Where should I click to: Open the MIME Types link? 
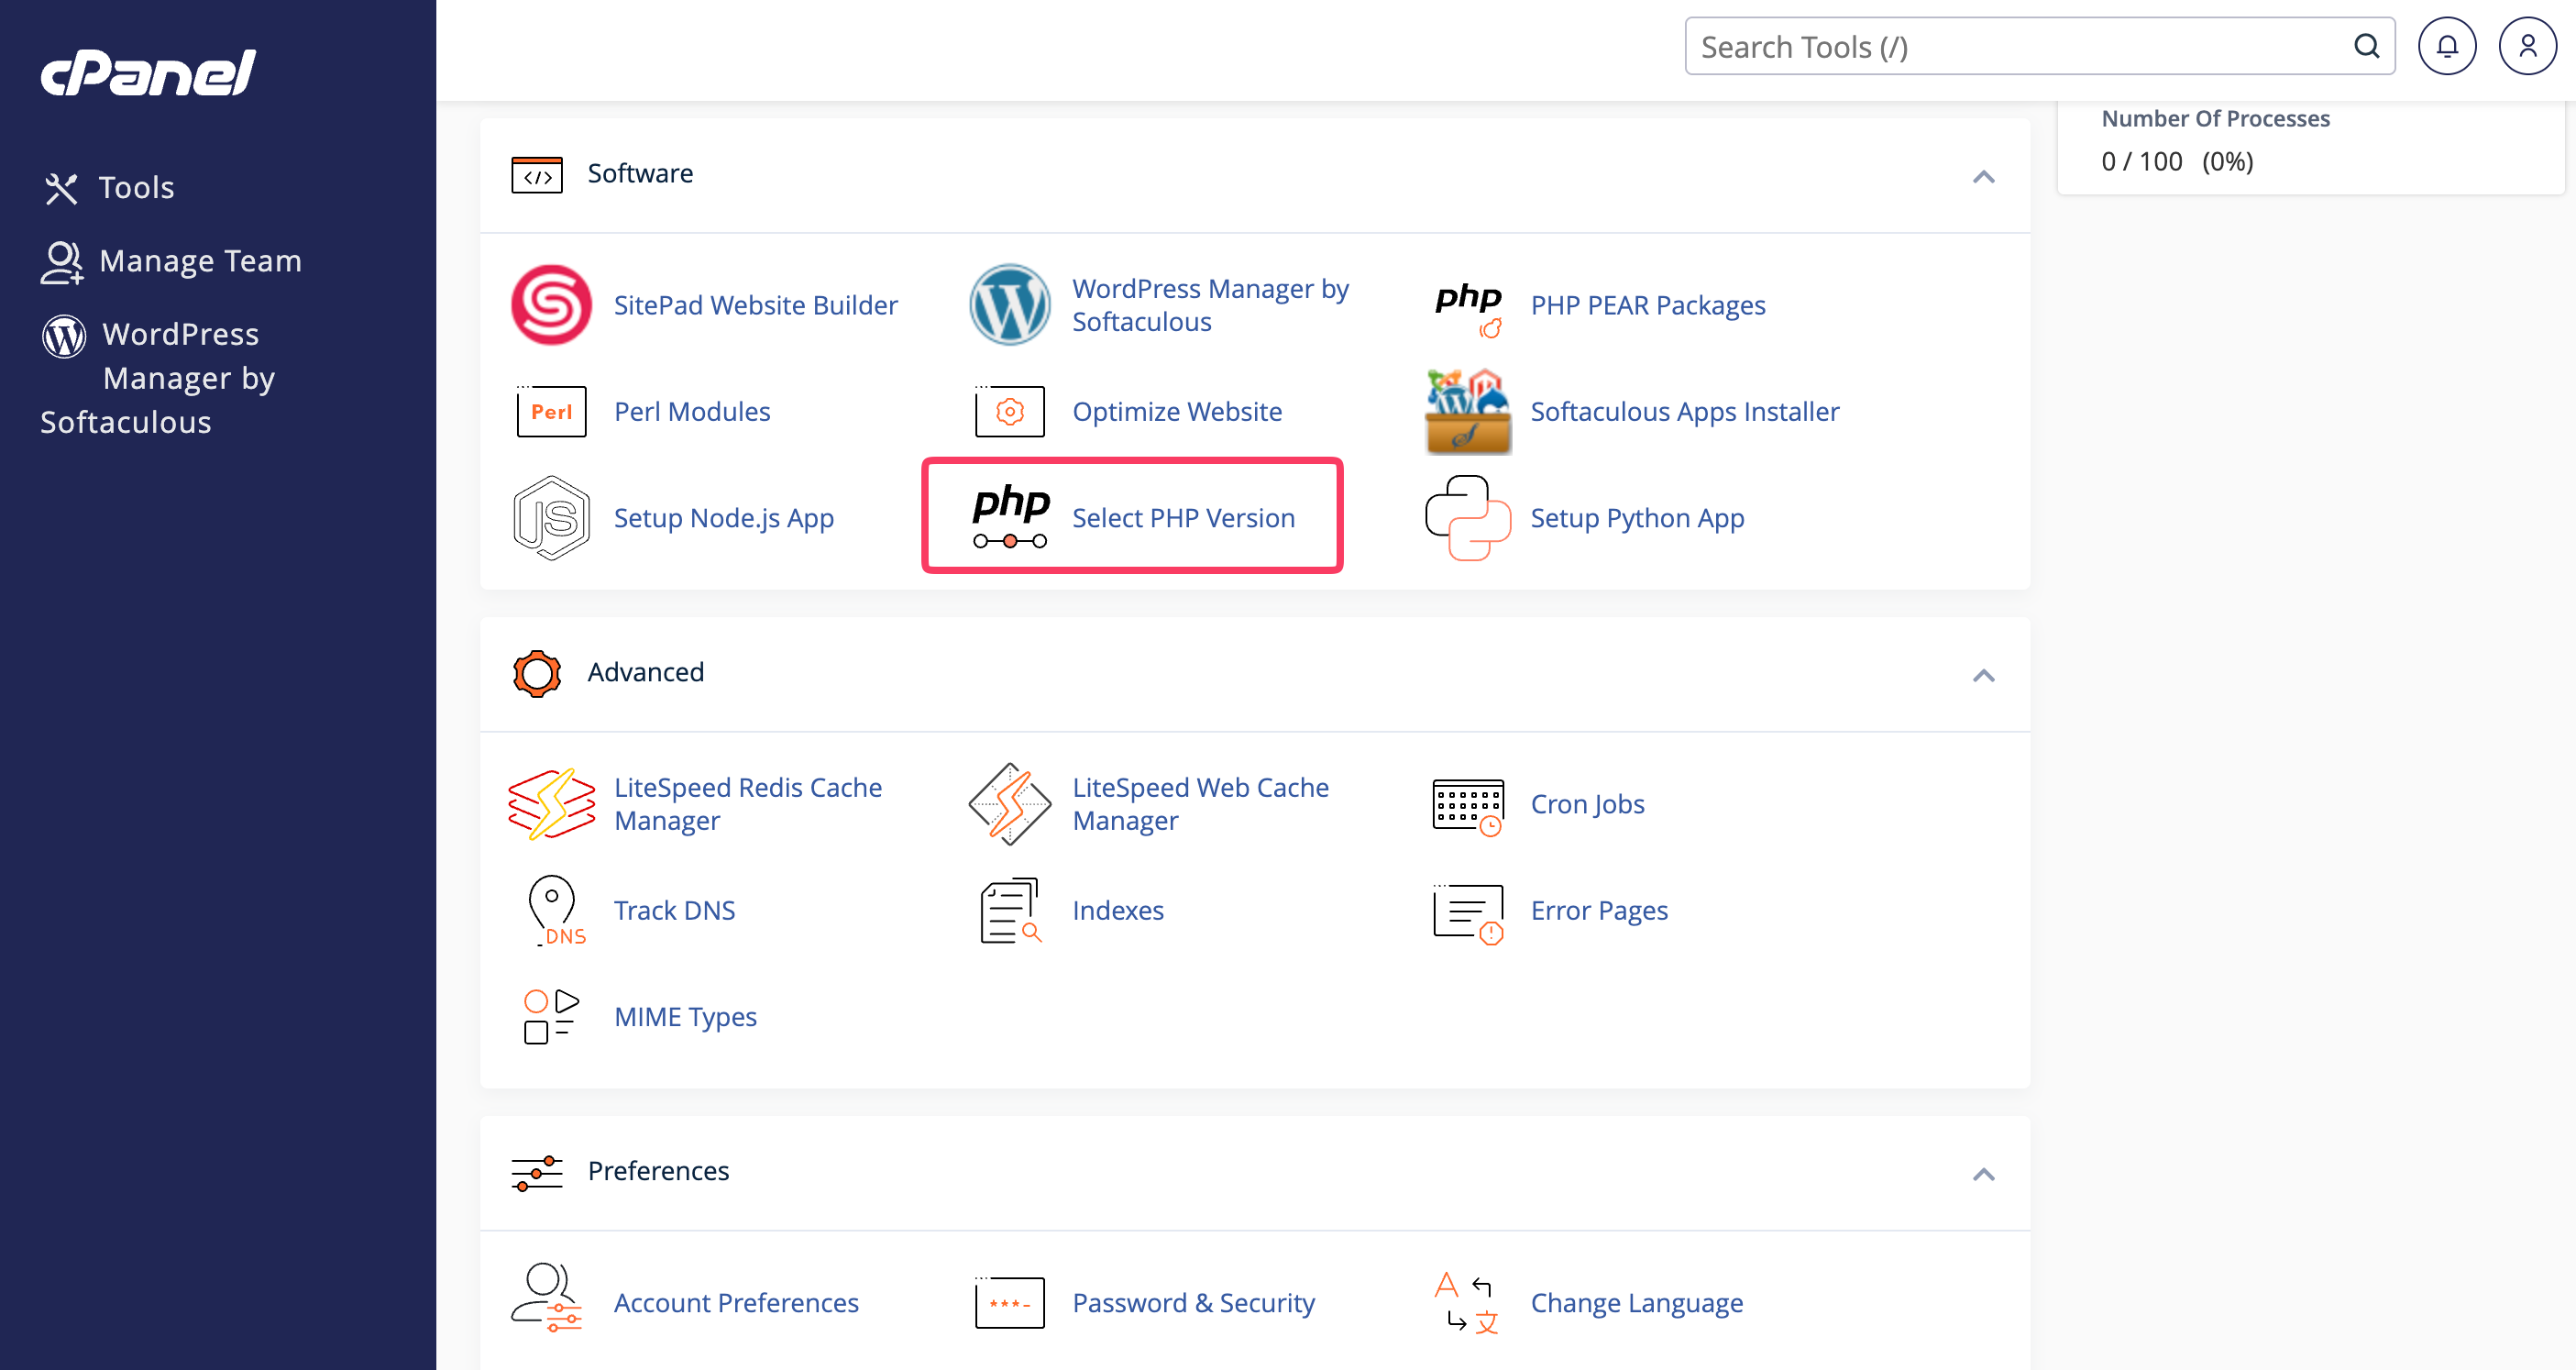[x=686, y=1017]
